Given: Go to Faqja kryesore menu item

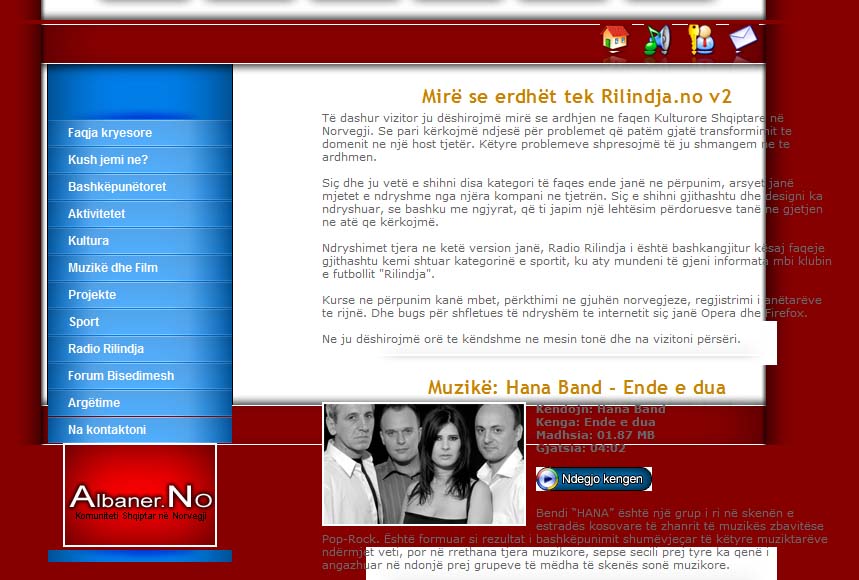Looking at the screenshot, I should [x=140, y=133].
